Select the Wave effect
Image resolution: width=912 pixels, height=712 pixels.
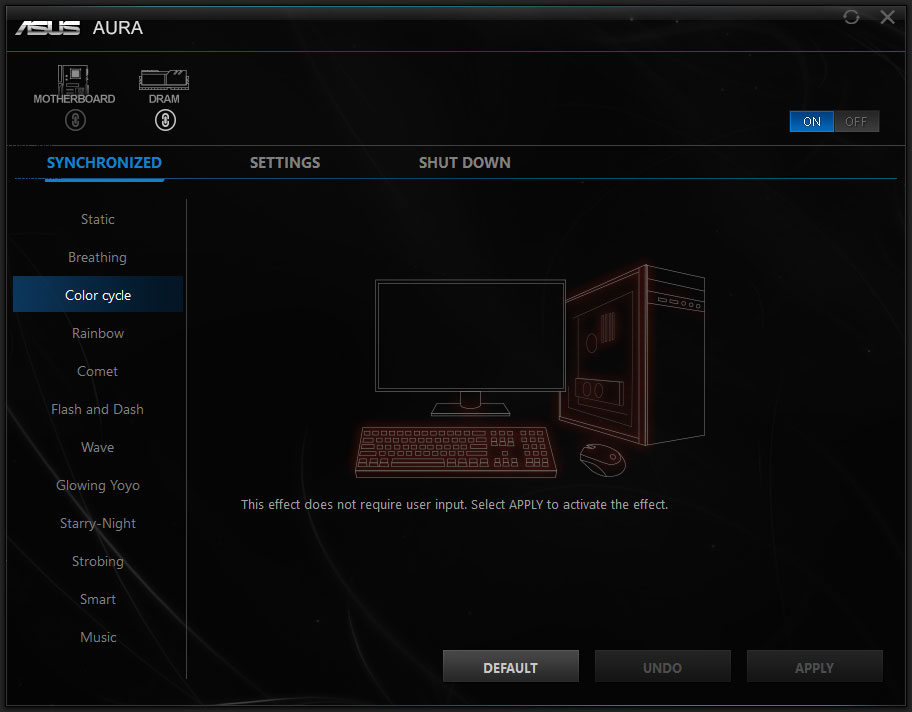coord(98,447)
